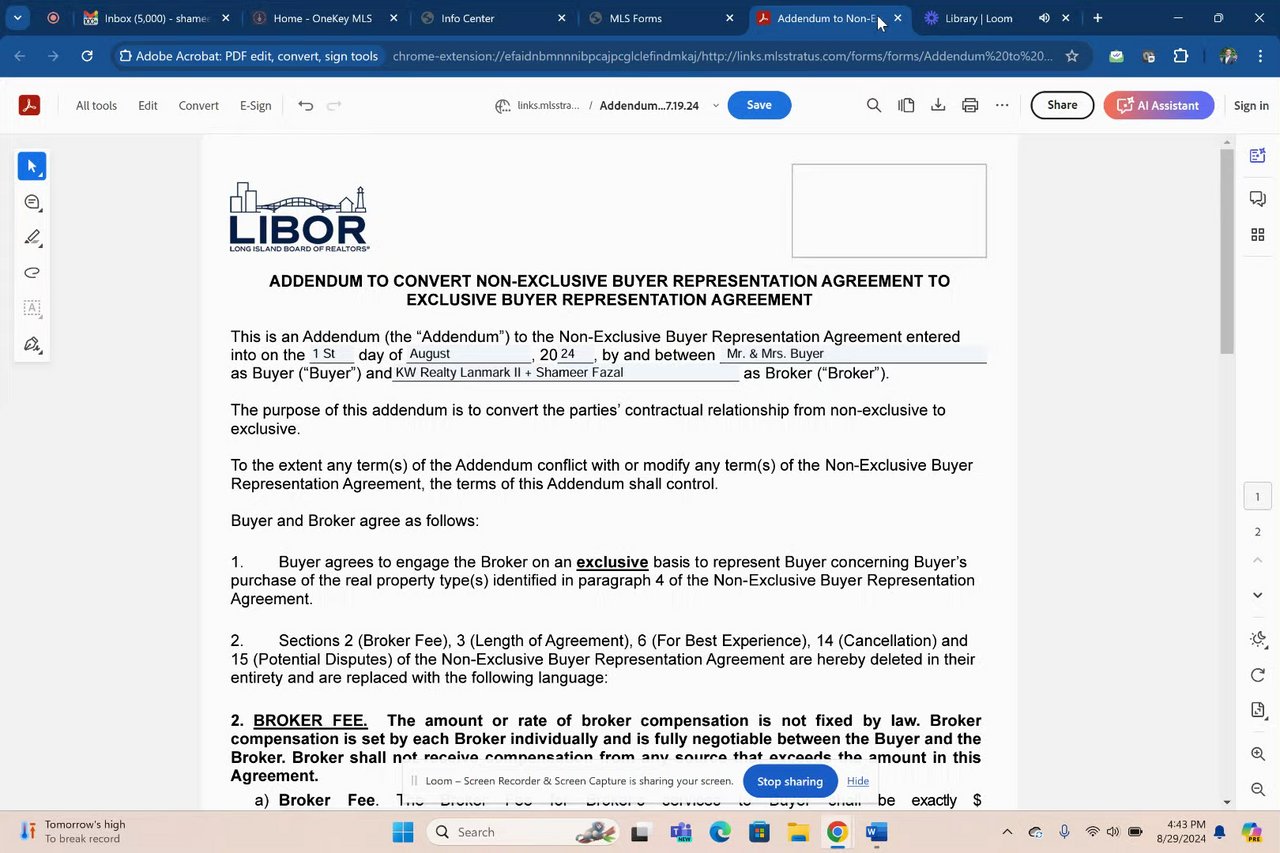Rotate the page view clockwise
This screenshot has width=1280, height=853.
(1258, 675)
